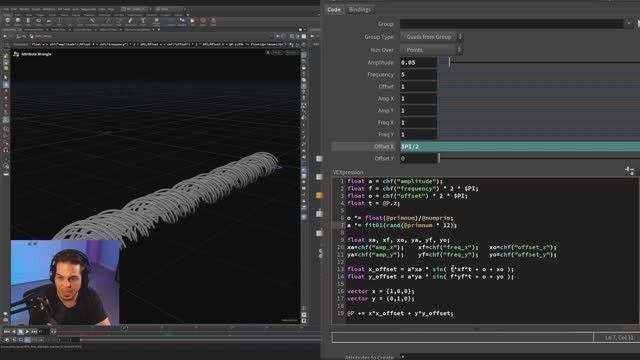Adjust the Offset Y slider handle
Image resolution: width=640 pixels, height=360 pixels.
coord(439,158)
